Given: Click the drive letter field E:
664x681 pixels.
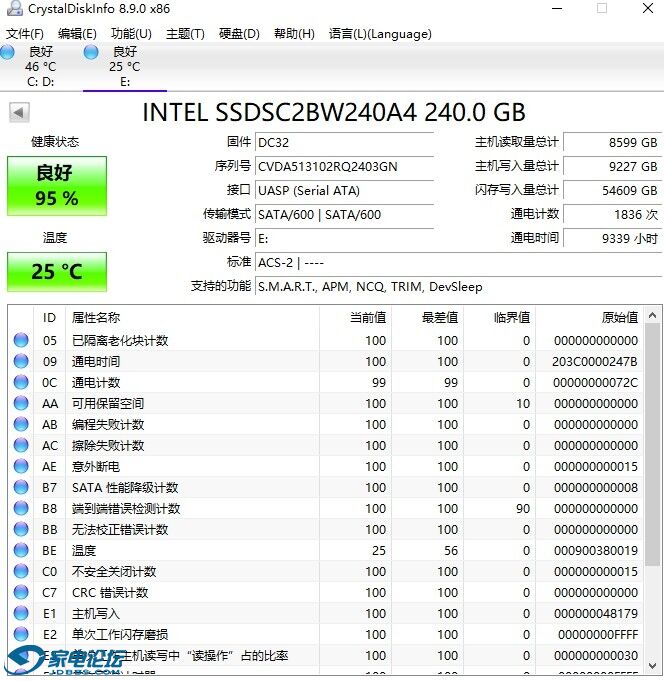Looking at the screenshot, I should click(x=345, y=238).
